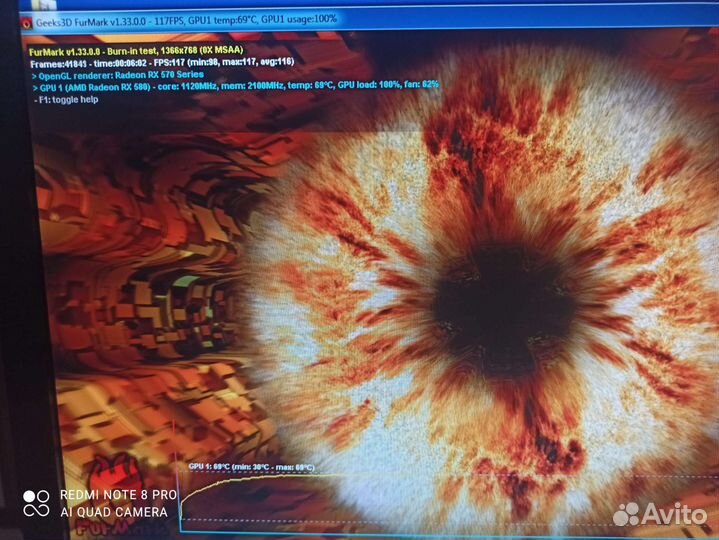Click the FurMark icon in the title bar
This screenshot has height=540, width=719.
[x=27, y=23]
